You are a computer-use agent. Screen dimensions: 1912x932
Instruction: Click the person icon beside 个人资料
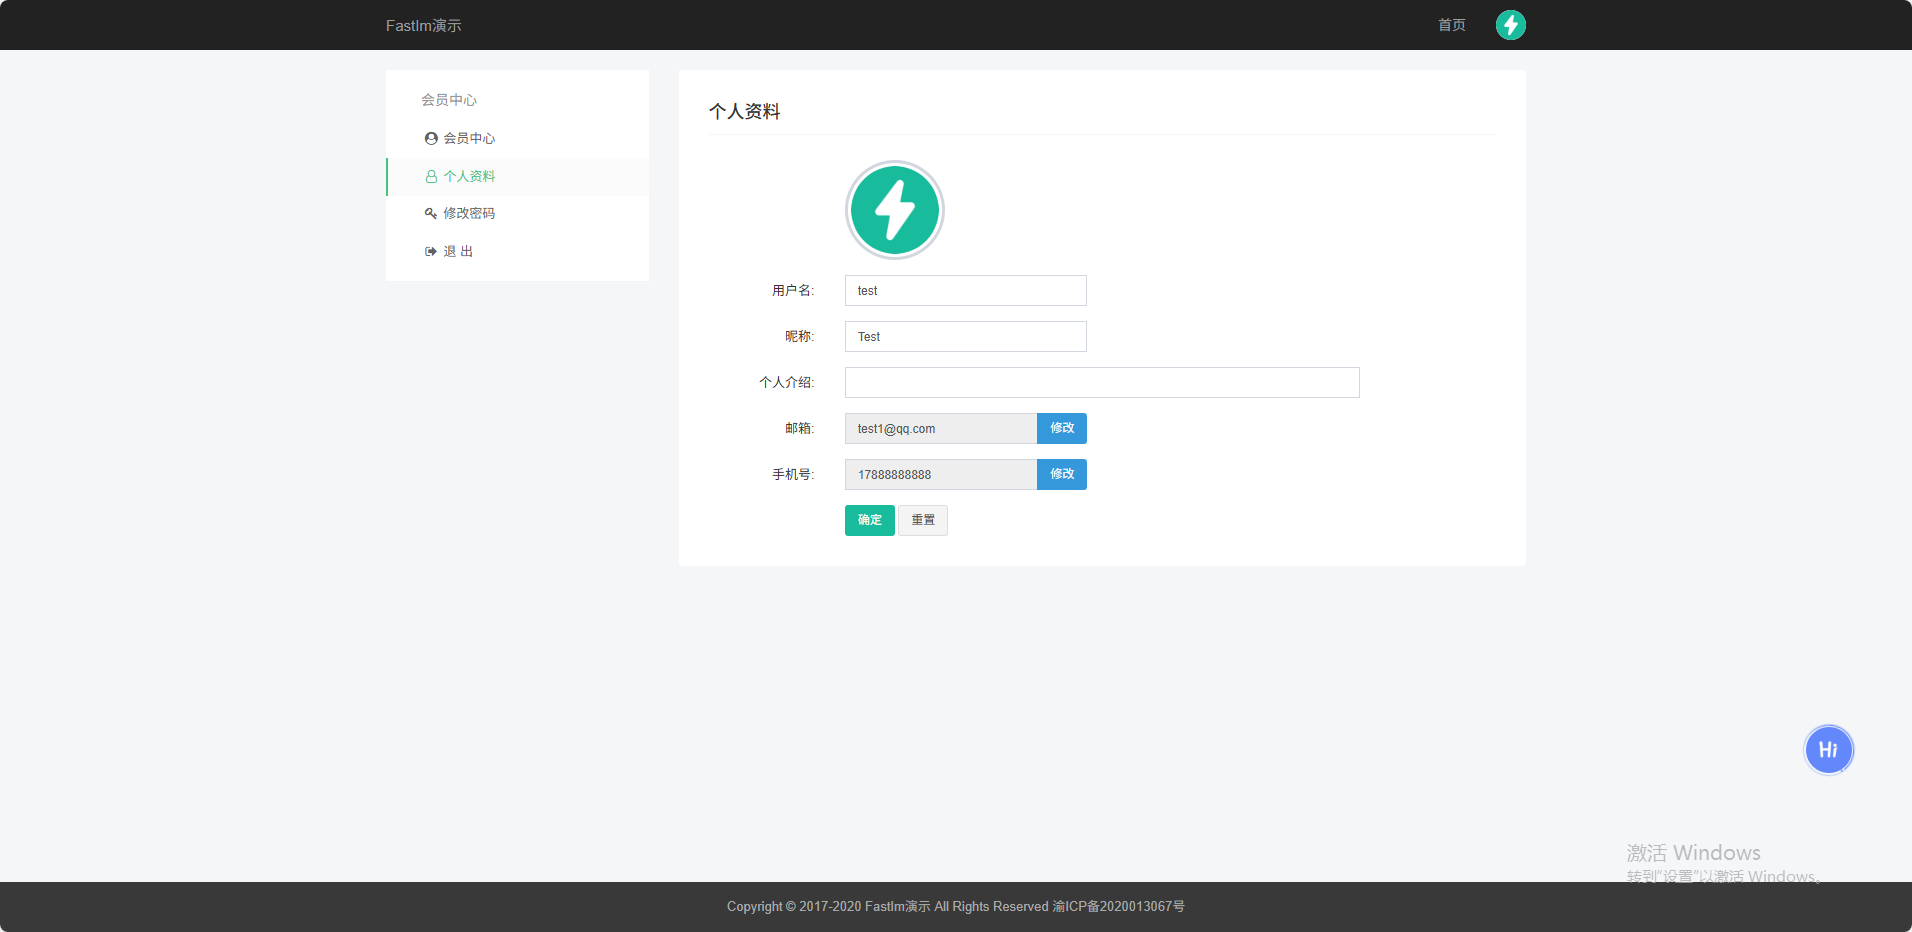(x=431, y=177)
